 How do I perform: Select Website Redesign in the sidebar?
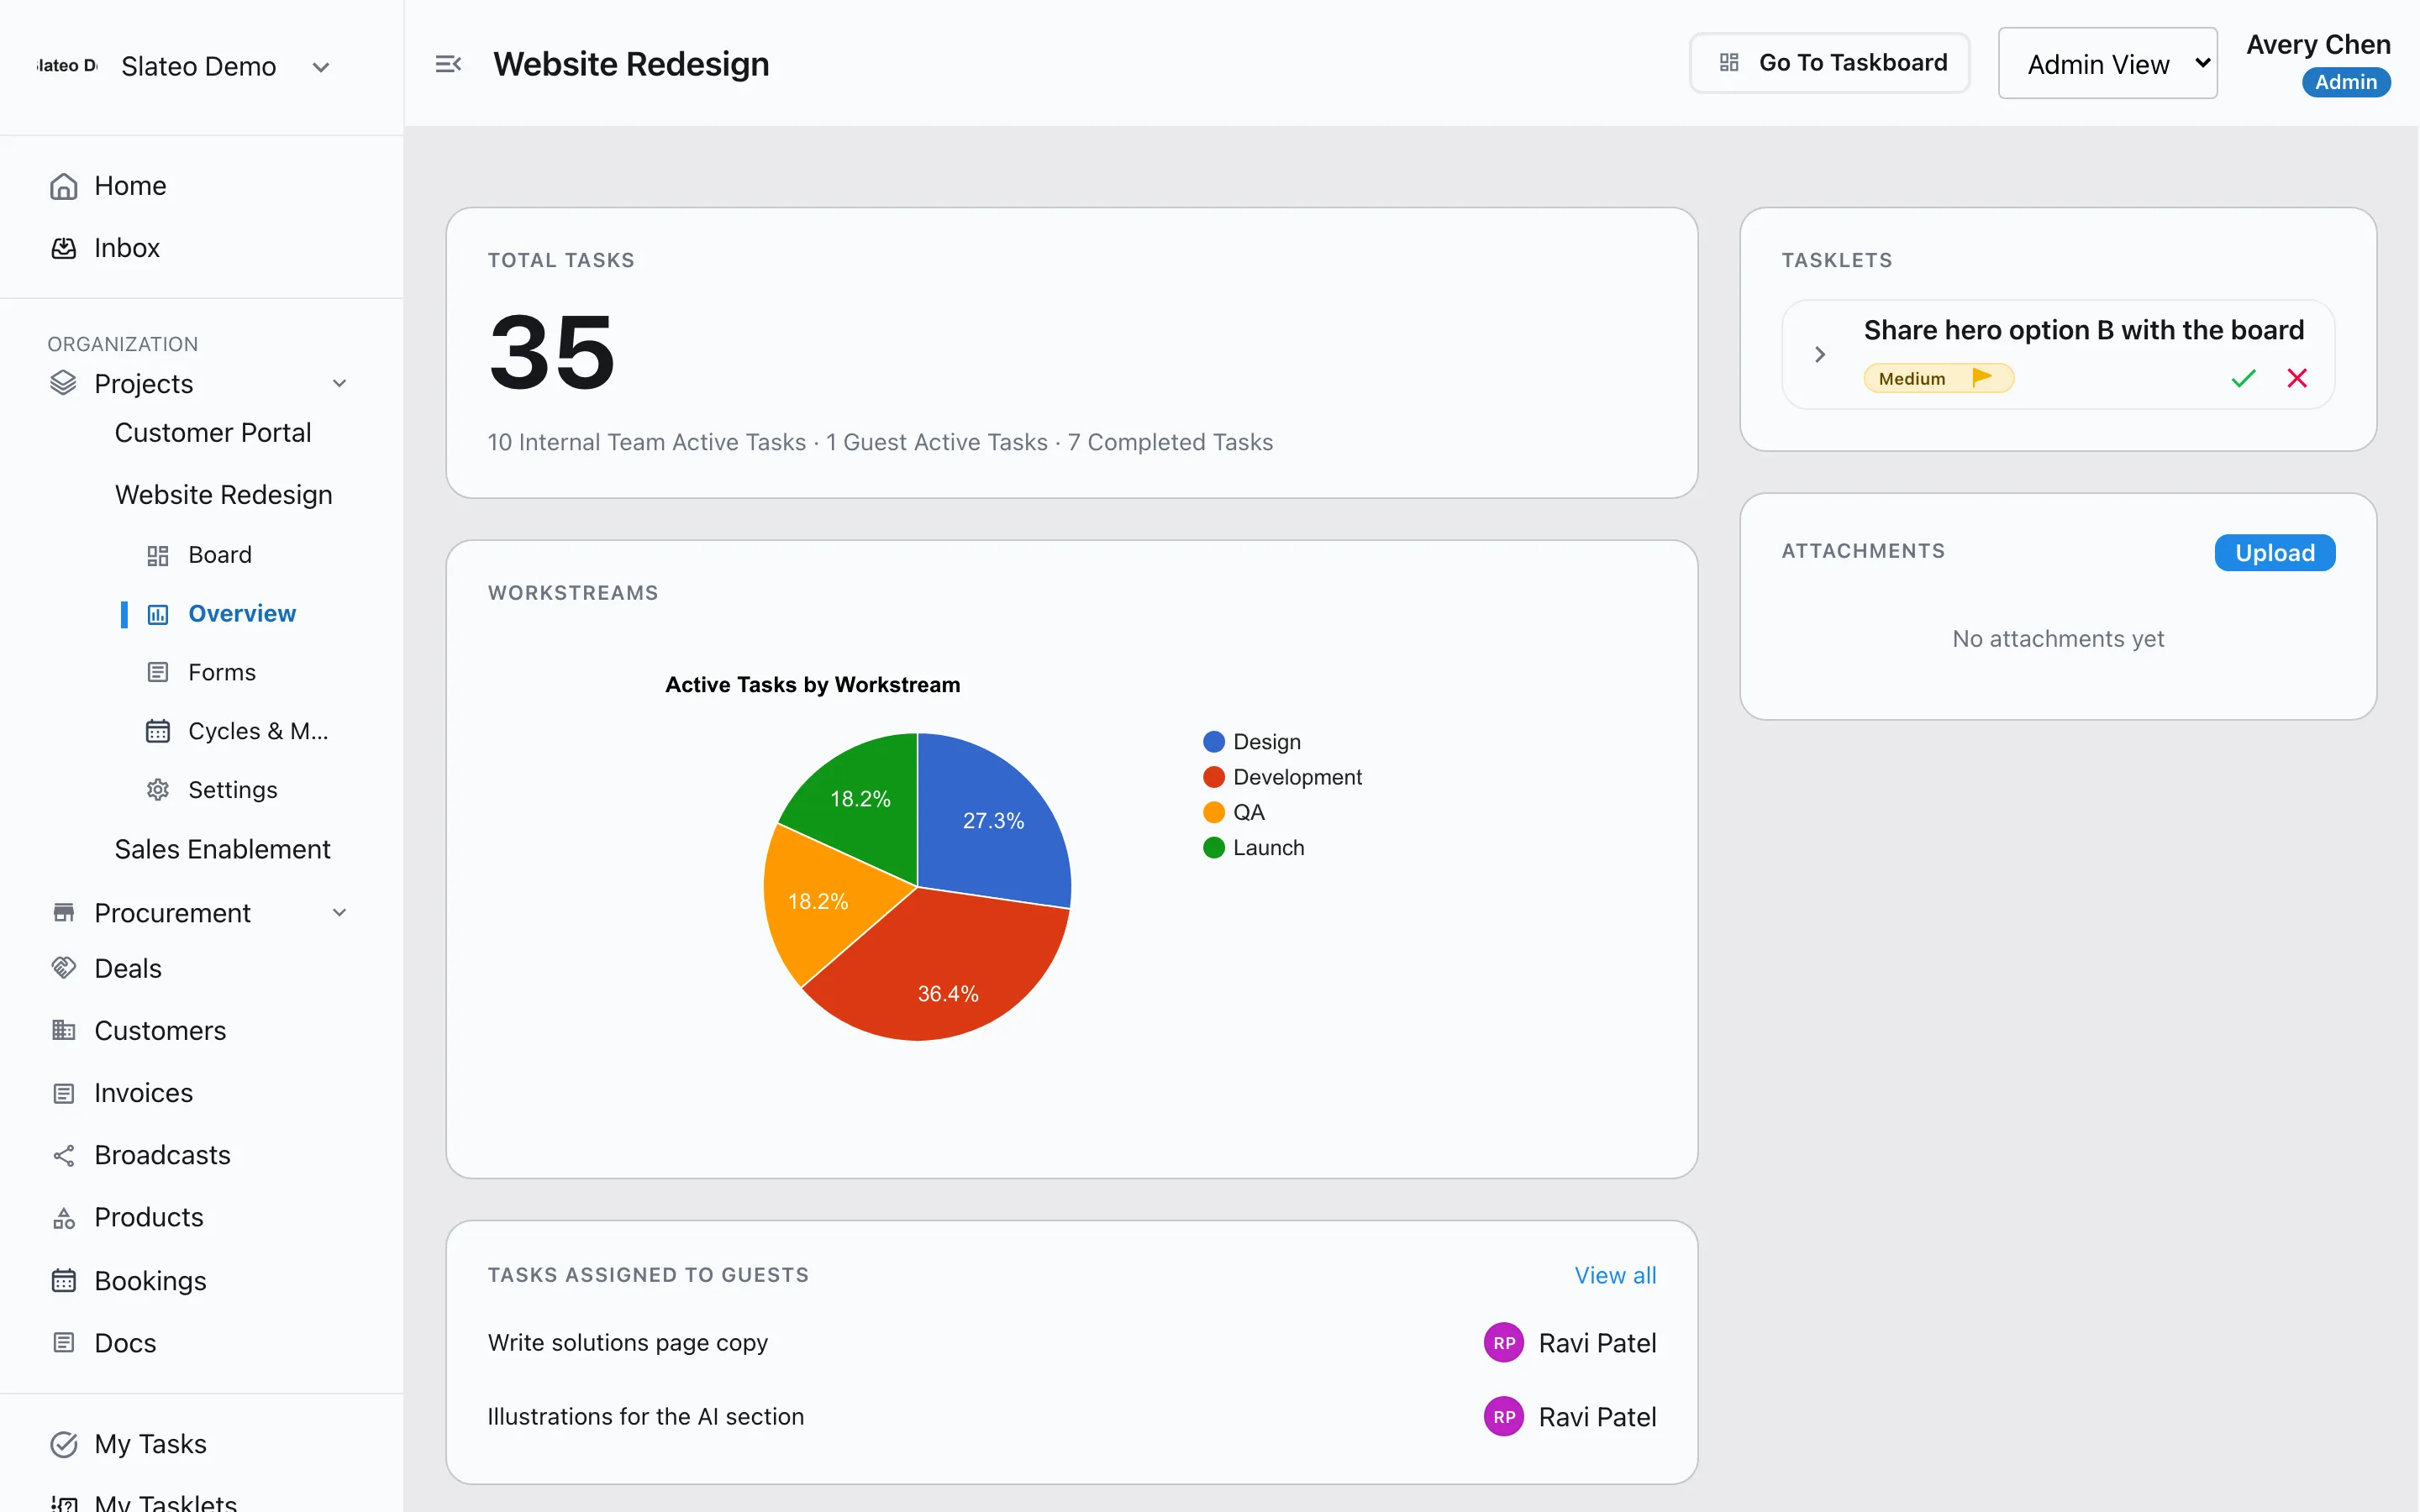click(224, 495)
